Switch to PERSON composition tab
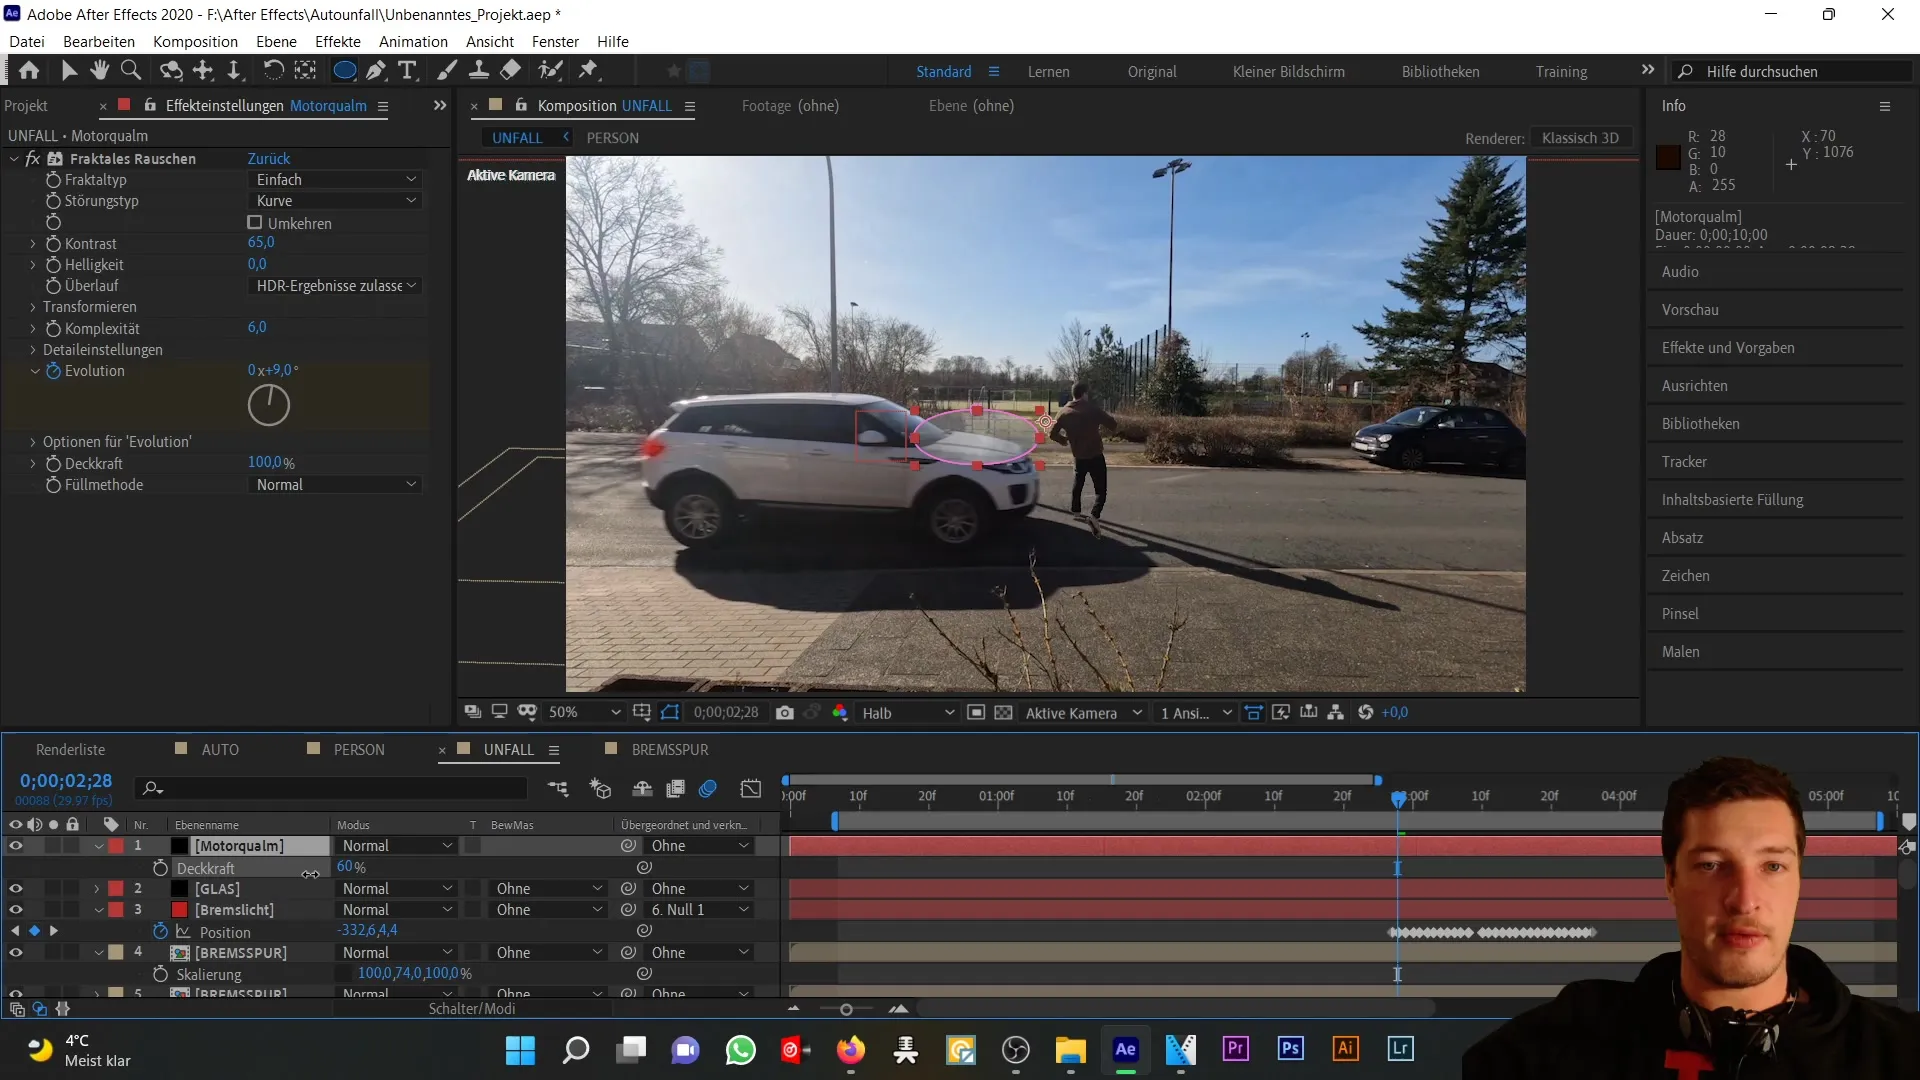The height and width of the screenshot is (1080, 1920). coord(613,137)
